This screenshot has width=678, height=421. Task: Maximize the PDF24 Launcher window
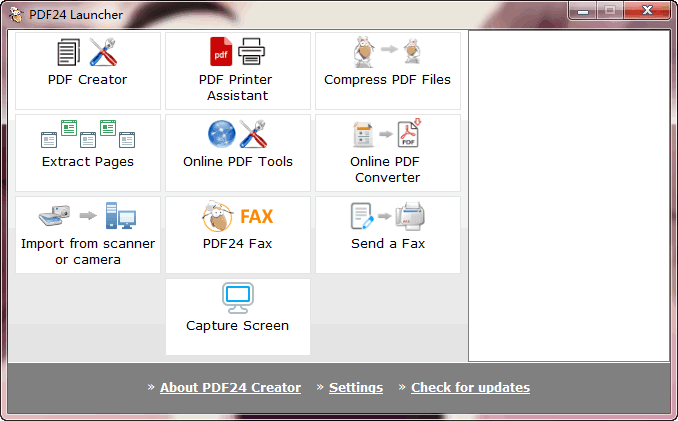tap(609, 10)
